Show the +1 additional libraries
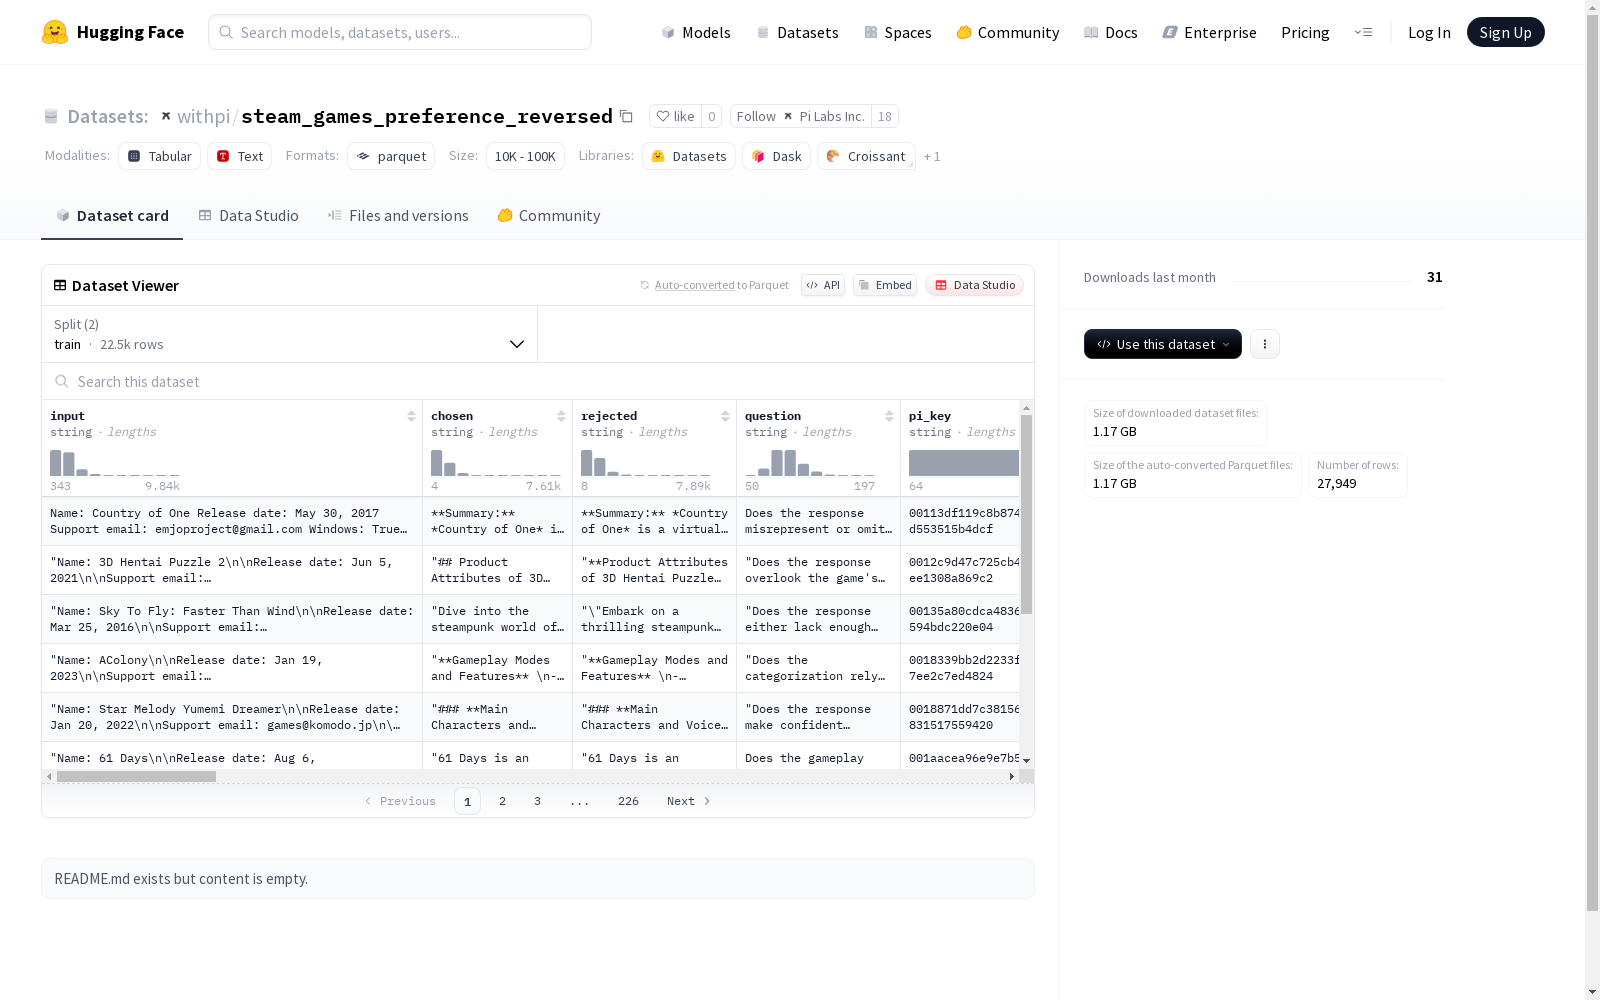Viewport: 1600px width, 1000px height. [x=932, y=156]
